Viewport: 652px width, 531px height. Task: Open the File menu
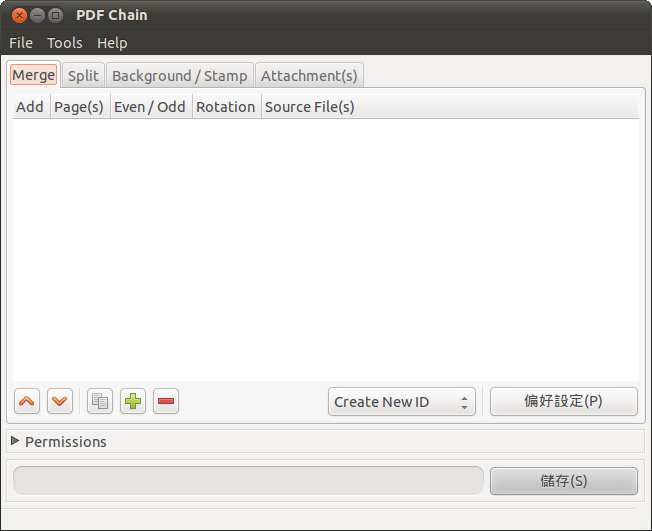21,43
